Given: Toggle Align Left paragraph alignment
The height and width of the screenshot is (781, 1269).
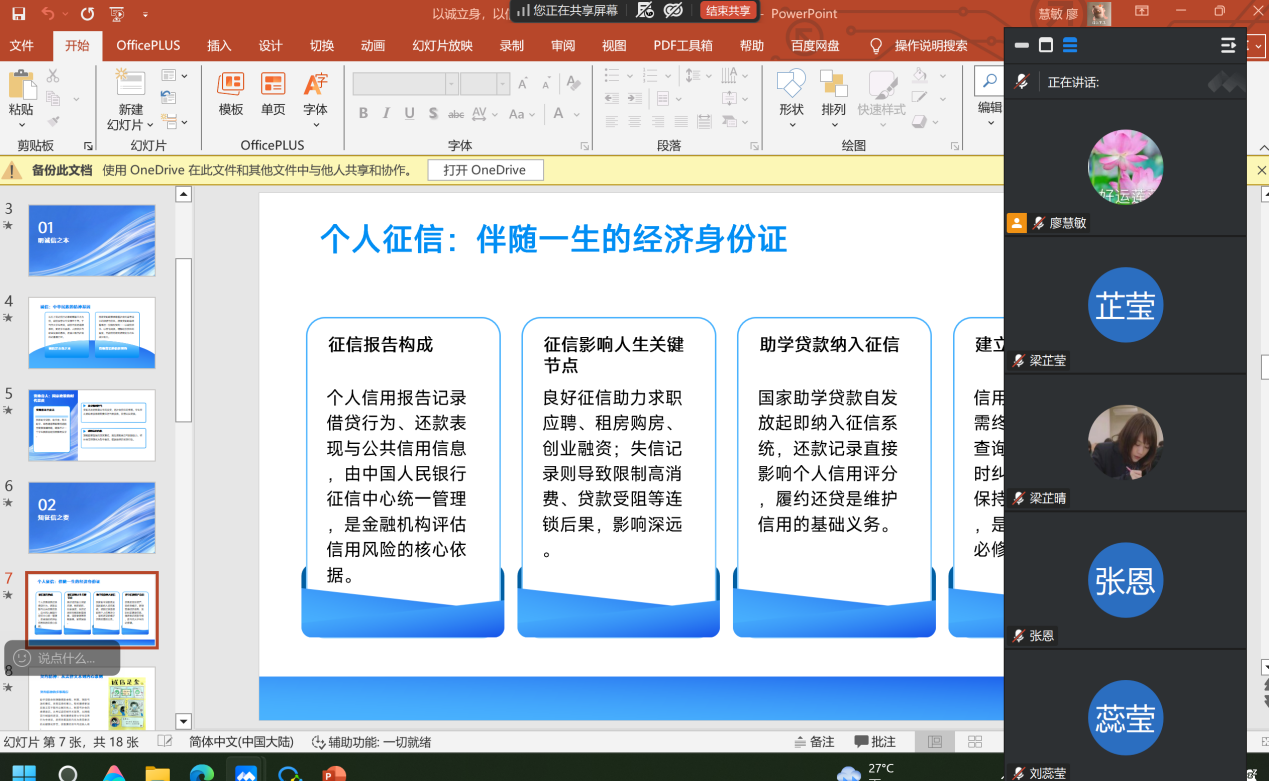Looking at the screenshot, I should click(x=612, y=121).
